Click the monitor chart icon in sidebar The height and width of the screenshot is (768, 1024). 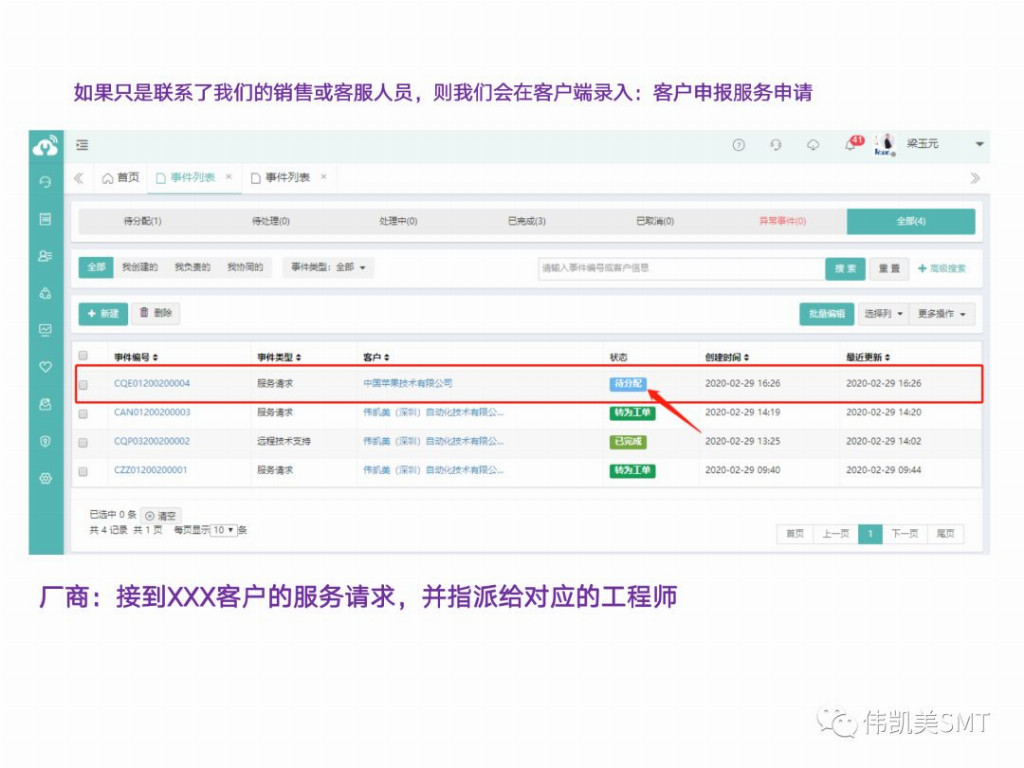click(45, 330)
